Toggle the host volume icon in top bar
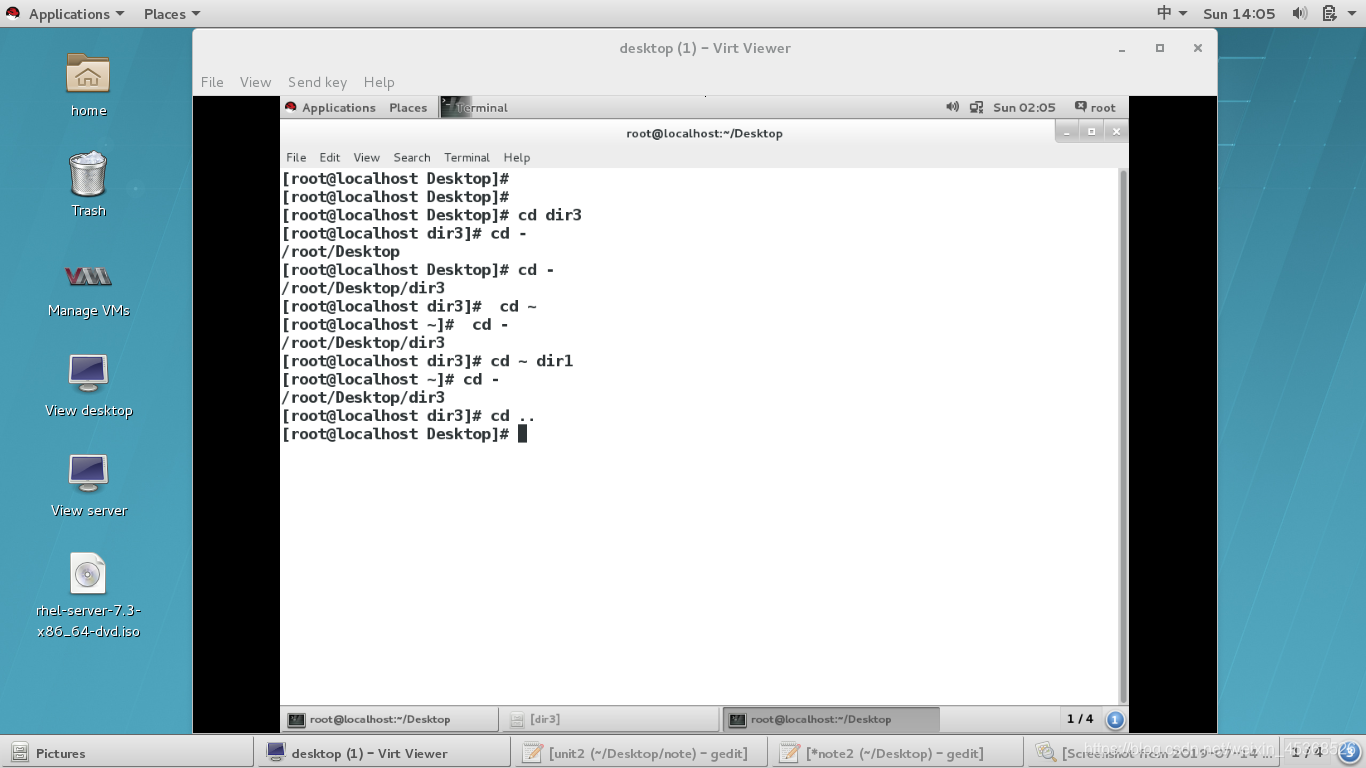Screen dimensions: 1366x768 tap(1301, 13)
